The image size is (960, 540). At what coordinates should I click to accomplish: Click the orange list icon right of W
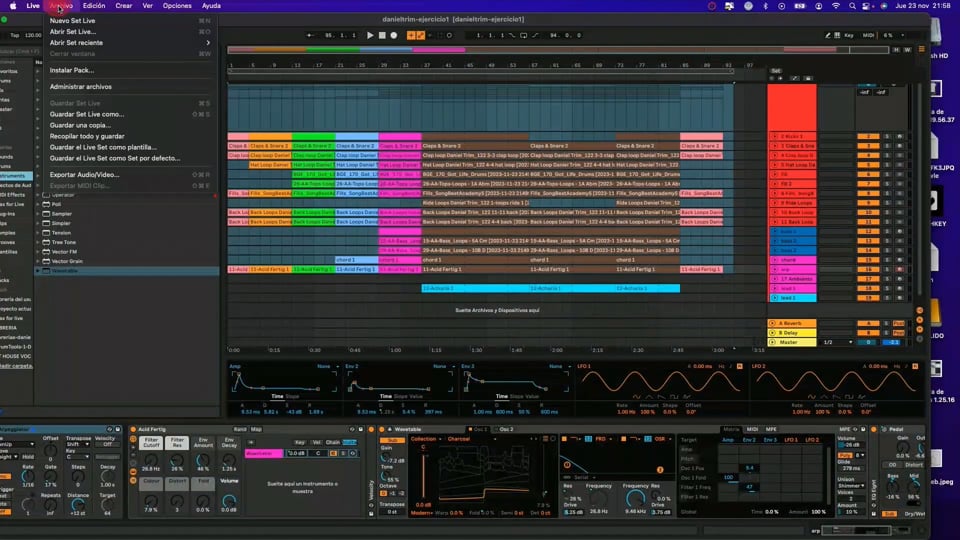[921, 49]
